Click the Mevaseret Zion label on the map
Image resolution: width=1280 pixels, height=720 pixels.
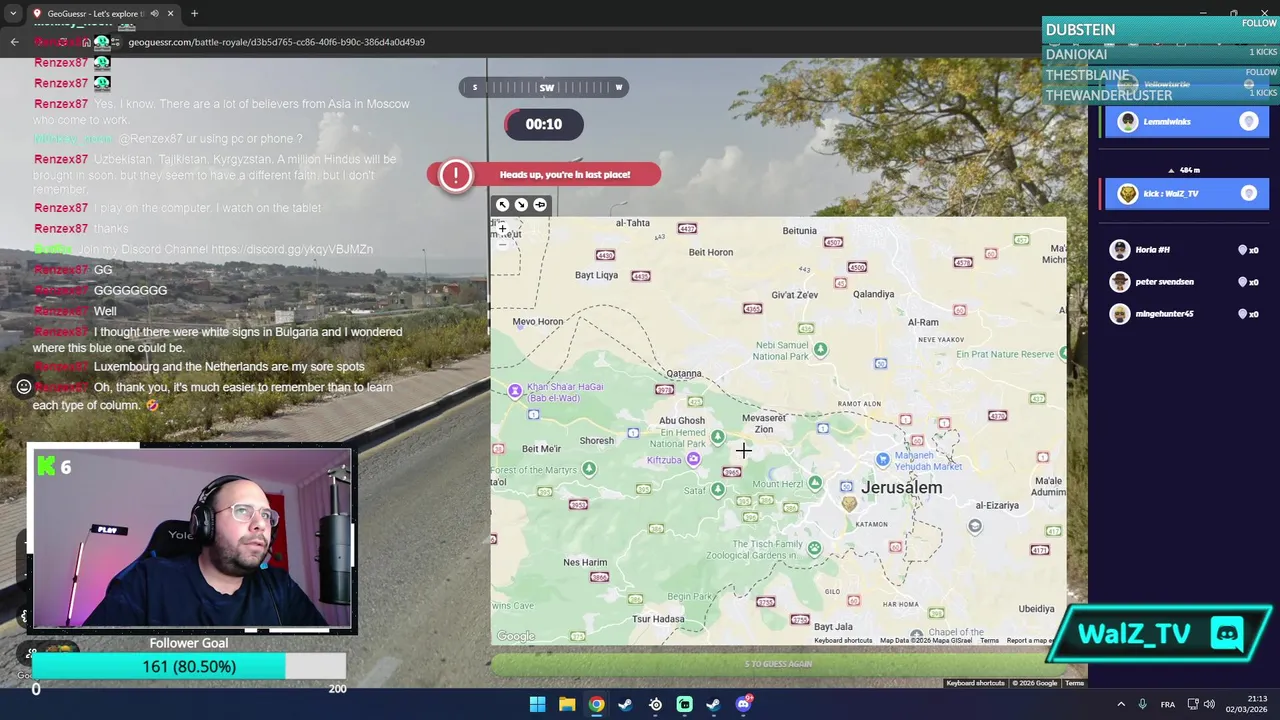pos(764,423)
